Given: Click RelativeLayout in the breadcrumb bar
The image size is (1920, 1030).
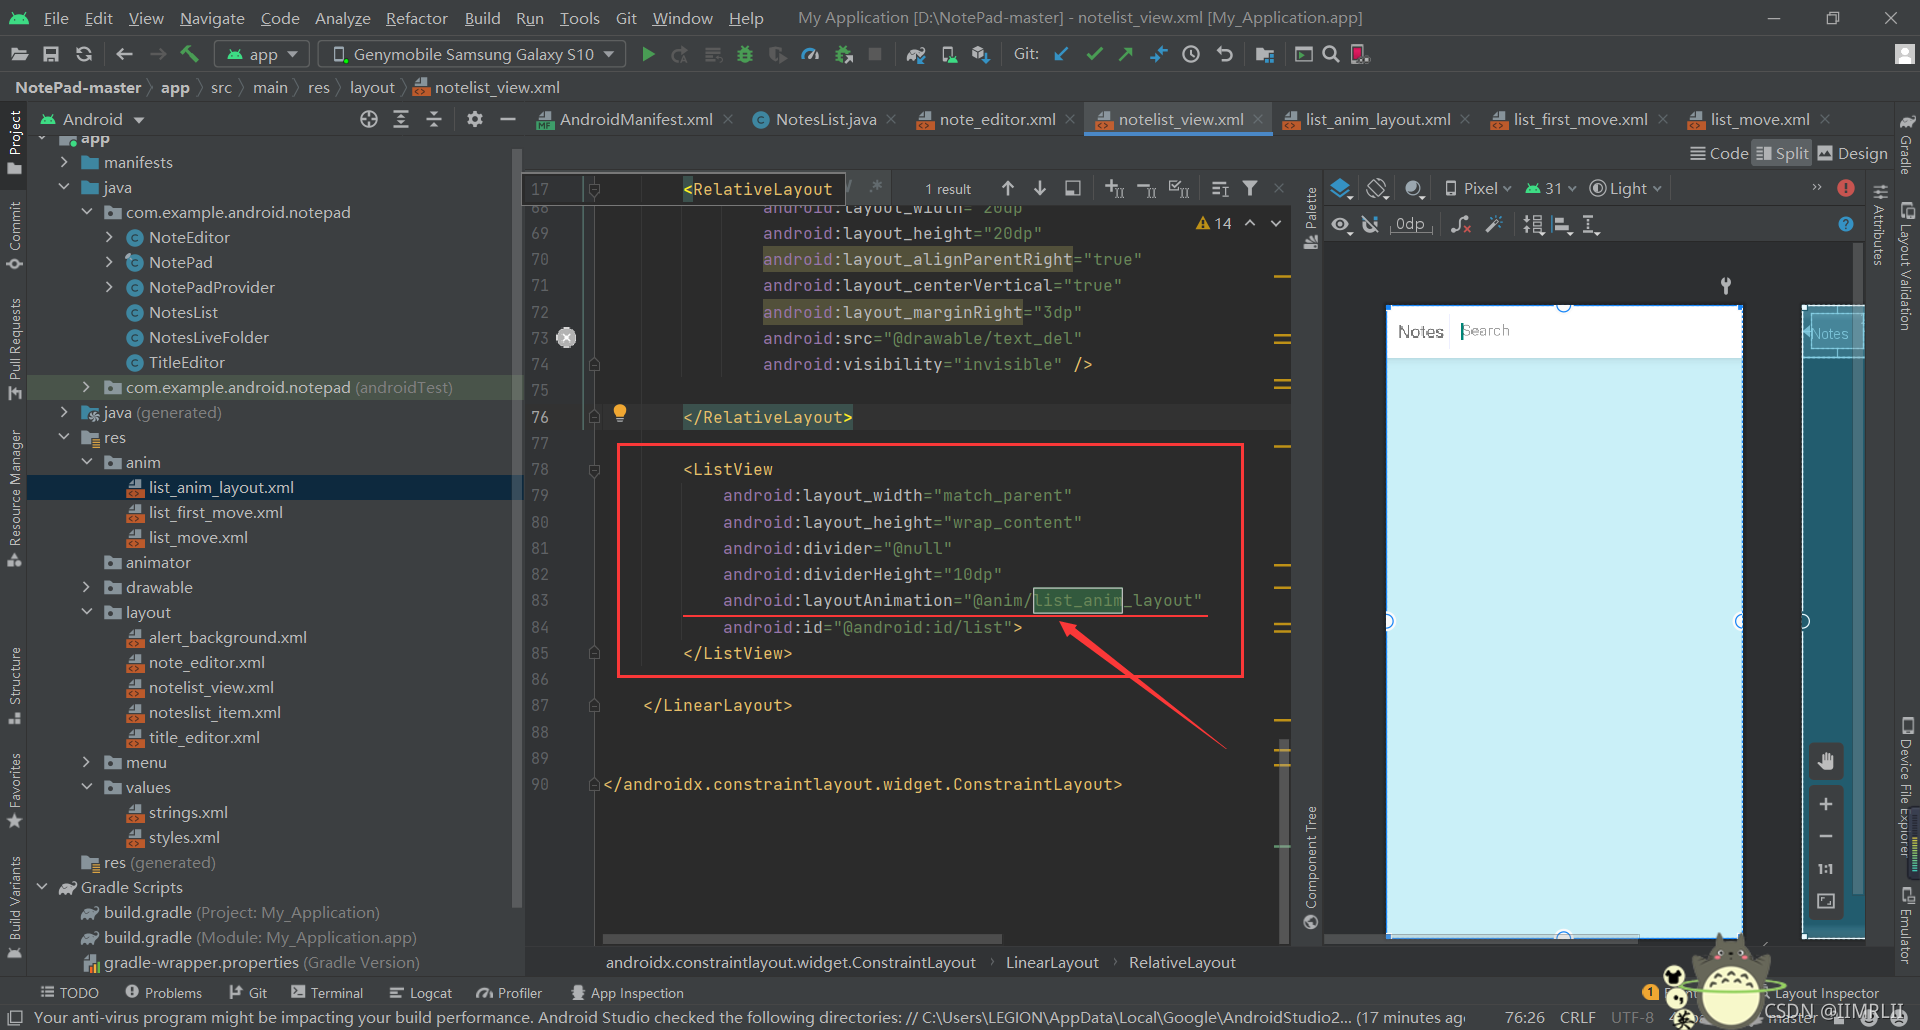Looking at the screenshot, I should (1182, 962).
